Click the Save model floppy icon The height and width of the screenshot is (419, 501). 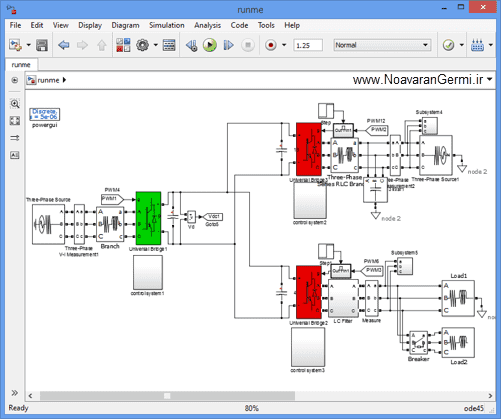coord(42,45)
